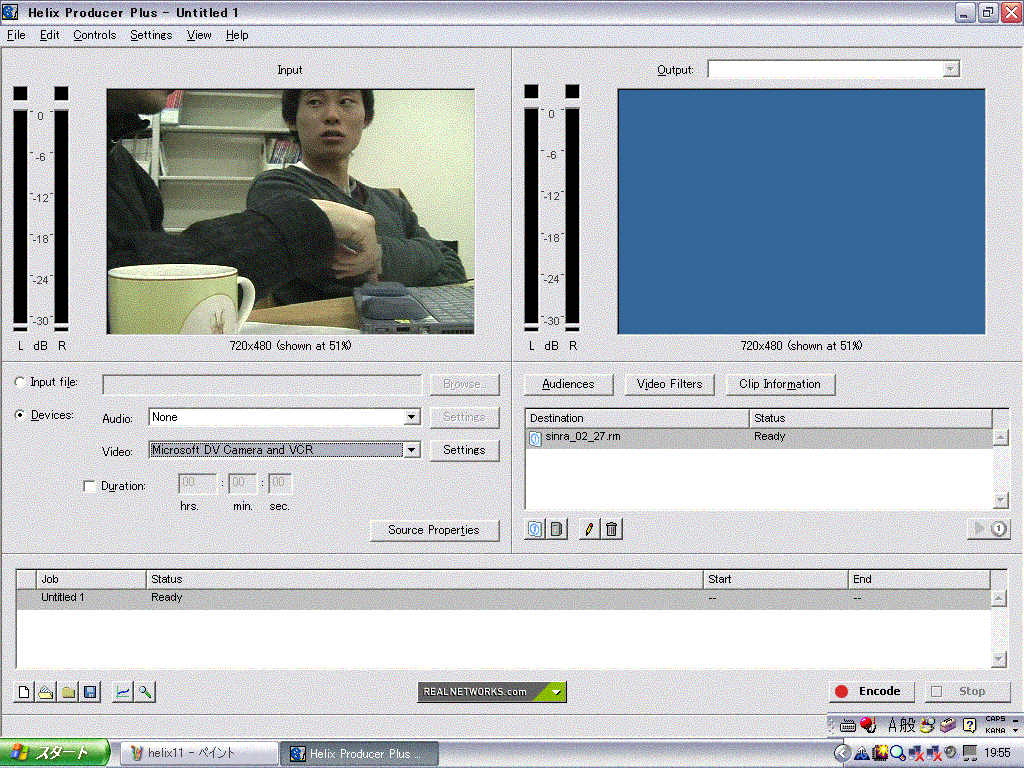Toggle the KANA indicator in the language bar
This screenshot has height=768, width=1024.
pos(995,730)
